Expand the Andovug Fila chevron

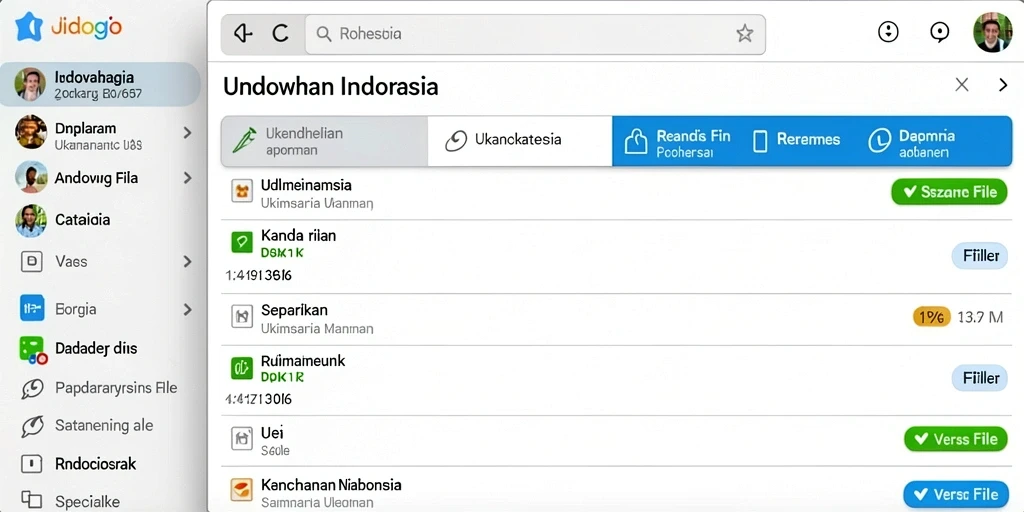point(187,178)
